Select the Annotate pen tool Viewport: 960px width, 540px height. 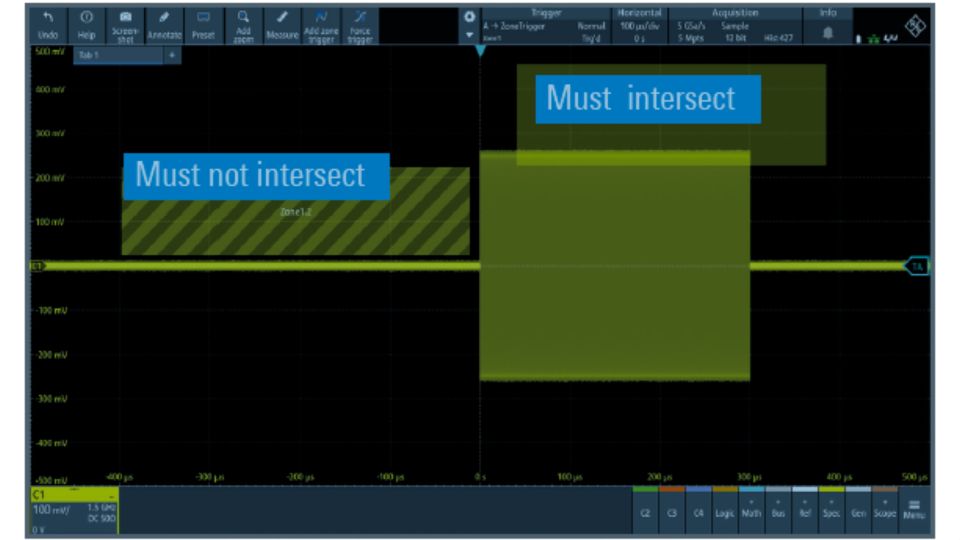click(164, 24)
